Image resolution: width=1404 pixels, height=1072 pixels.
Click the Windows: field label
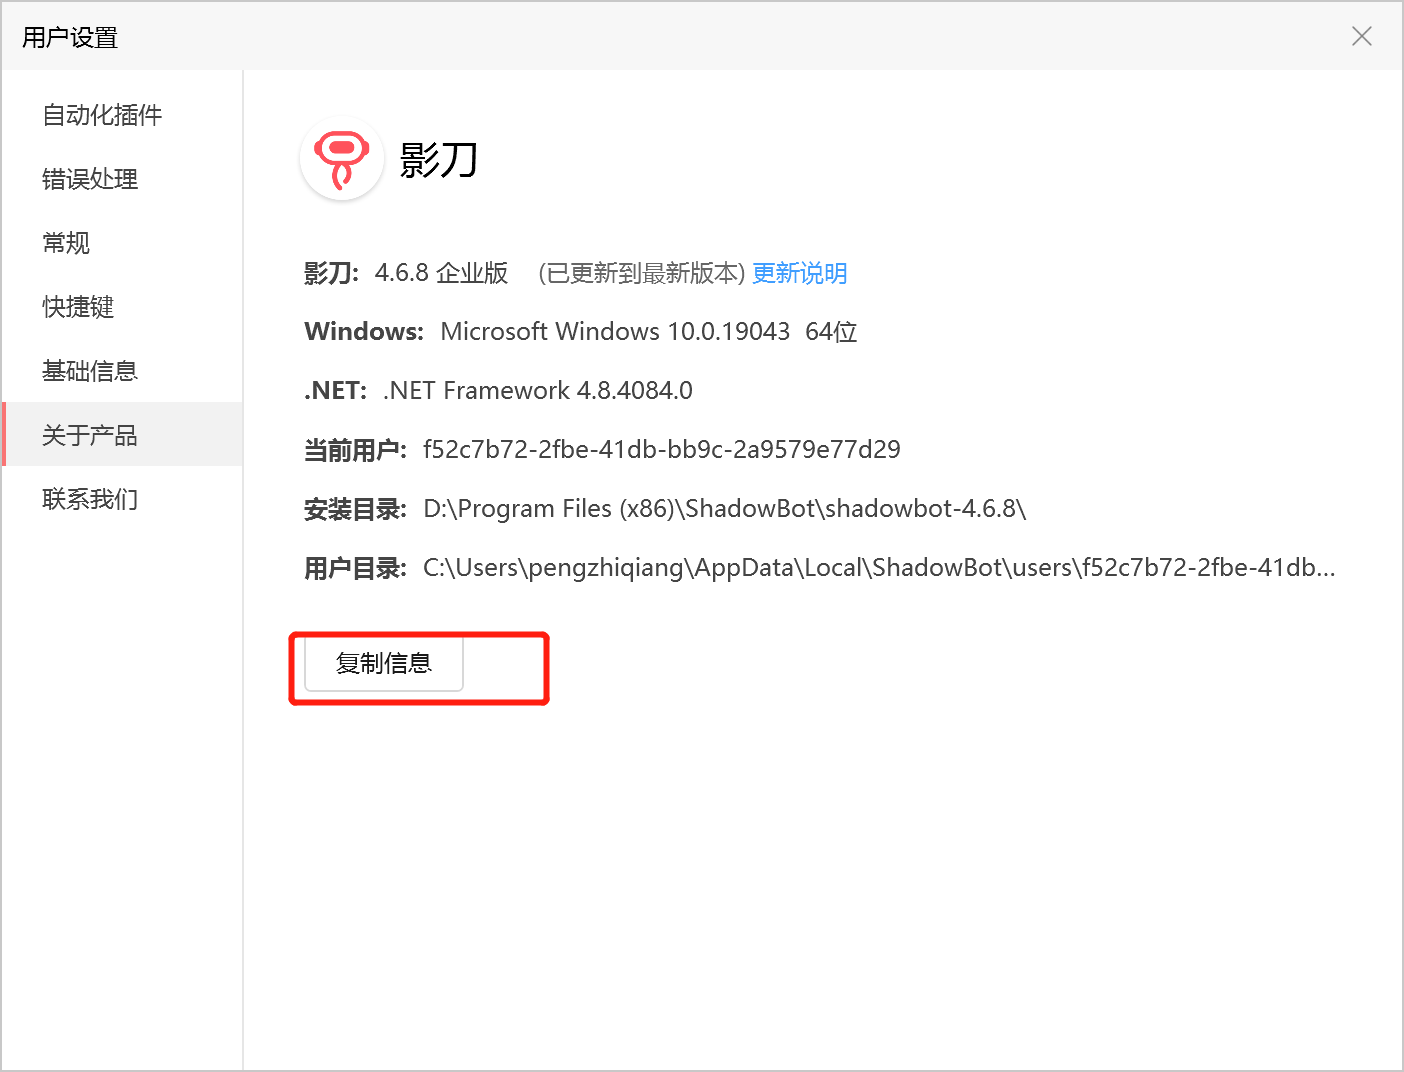pos(364,332)
